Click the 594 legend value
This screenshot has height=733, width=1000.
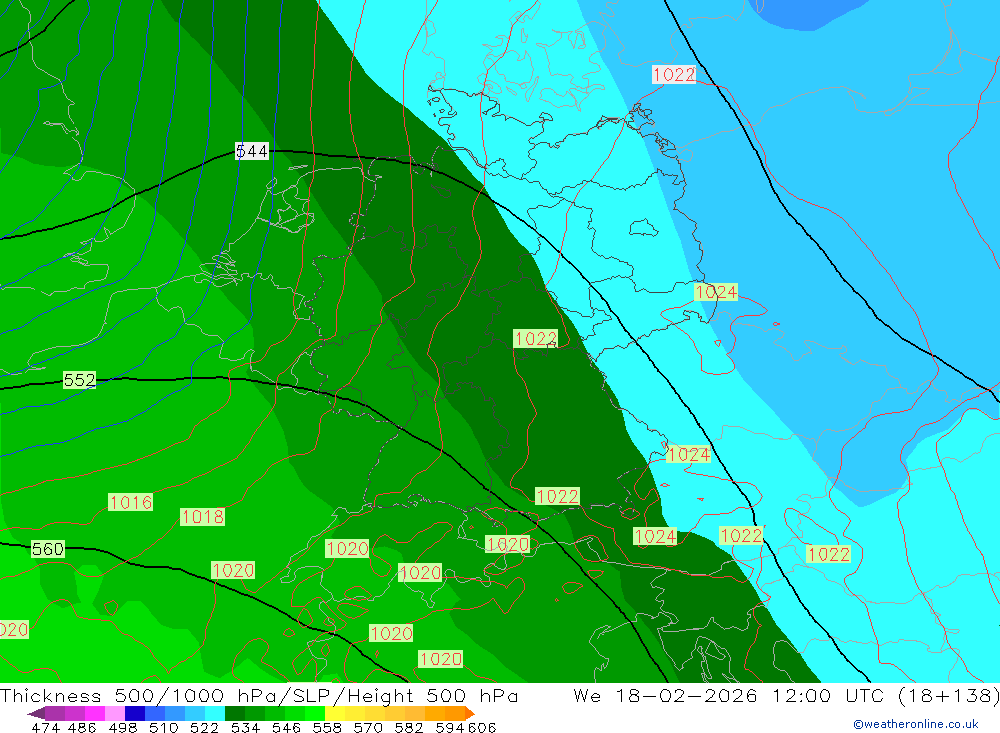(x=450, y=727)
